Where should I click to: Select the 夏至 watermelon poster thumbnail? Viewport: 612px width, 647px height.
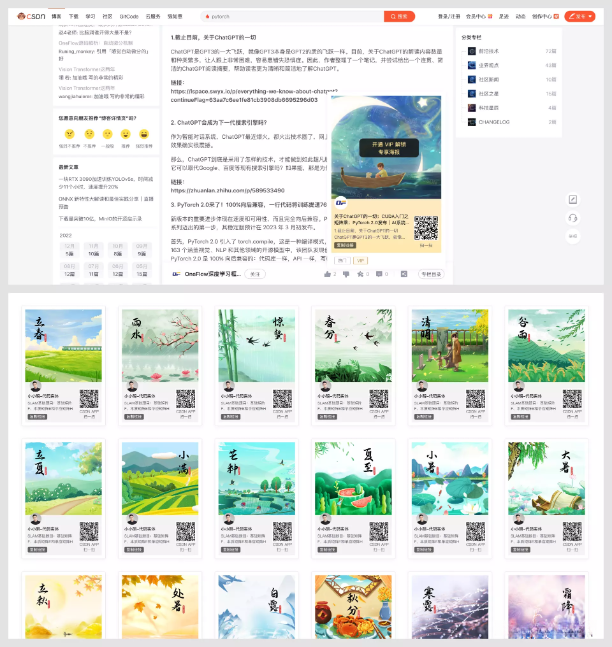(x=353, y=498)
